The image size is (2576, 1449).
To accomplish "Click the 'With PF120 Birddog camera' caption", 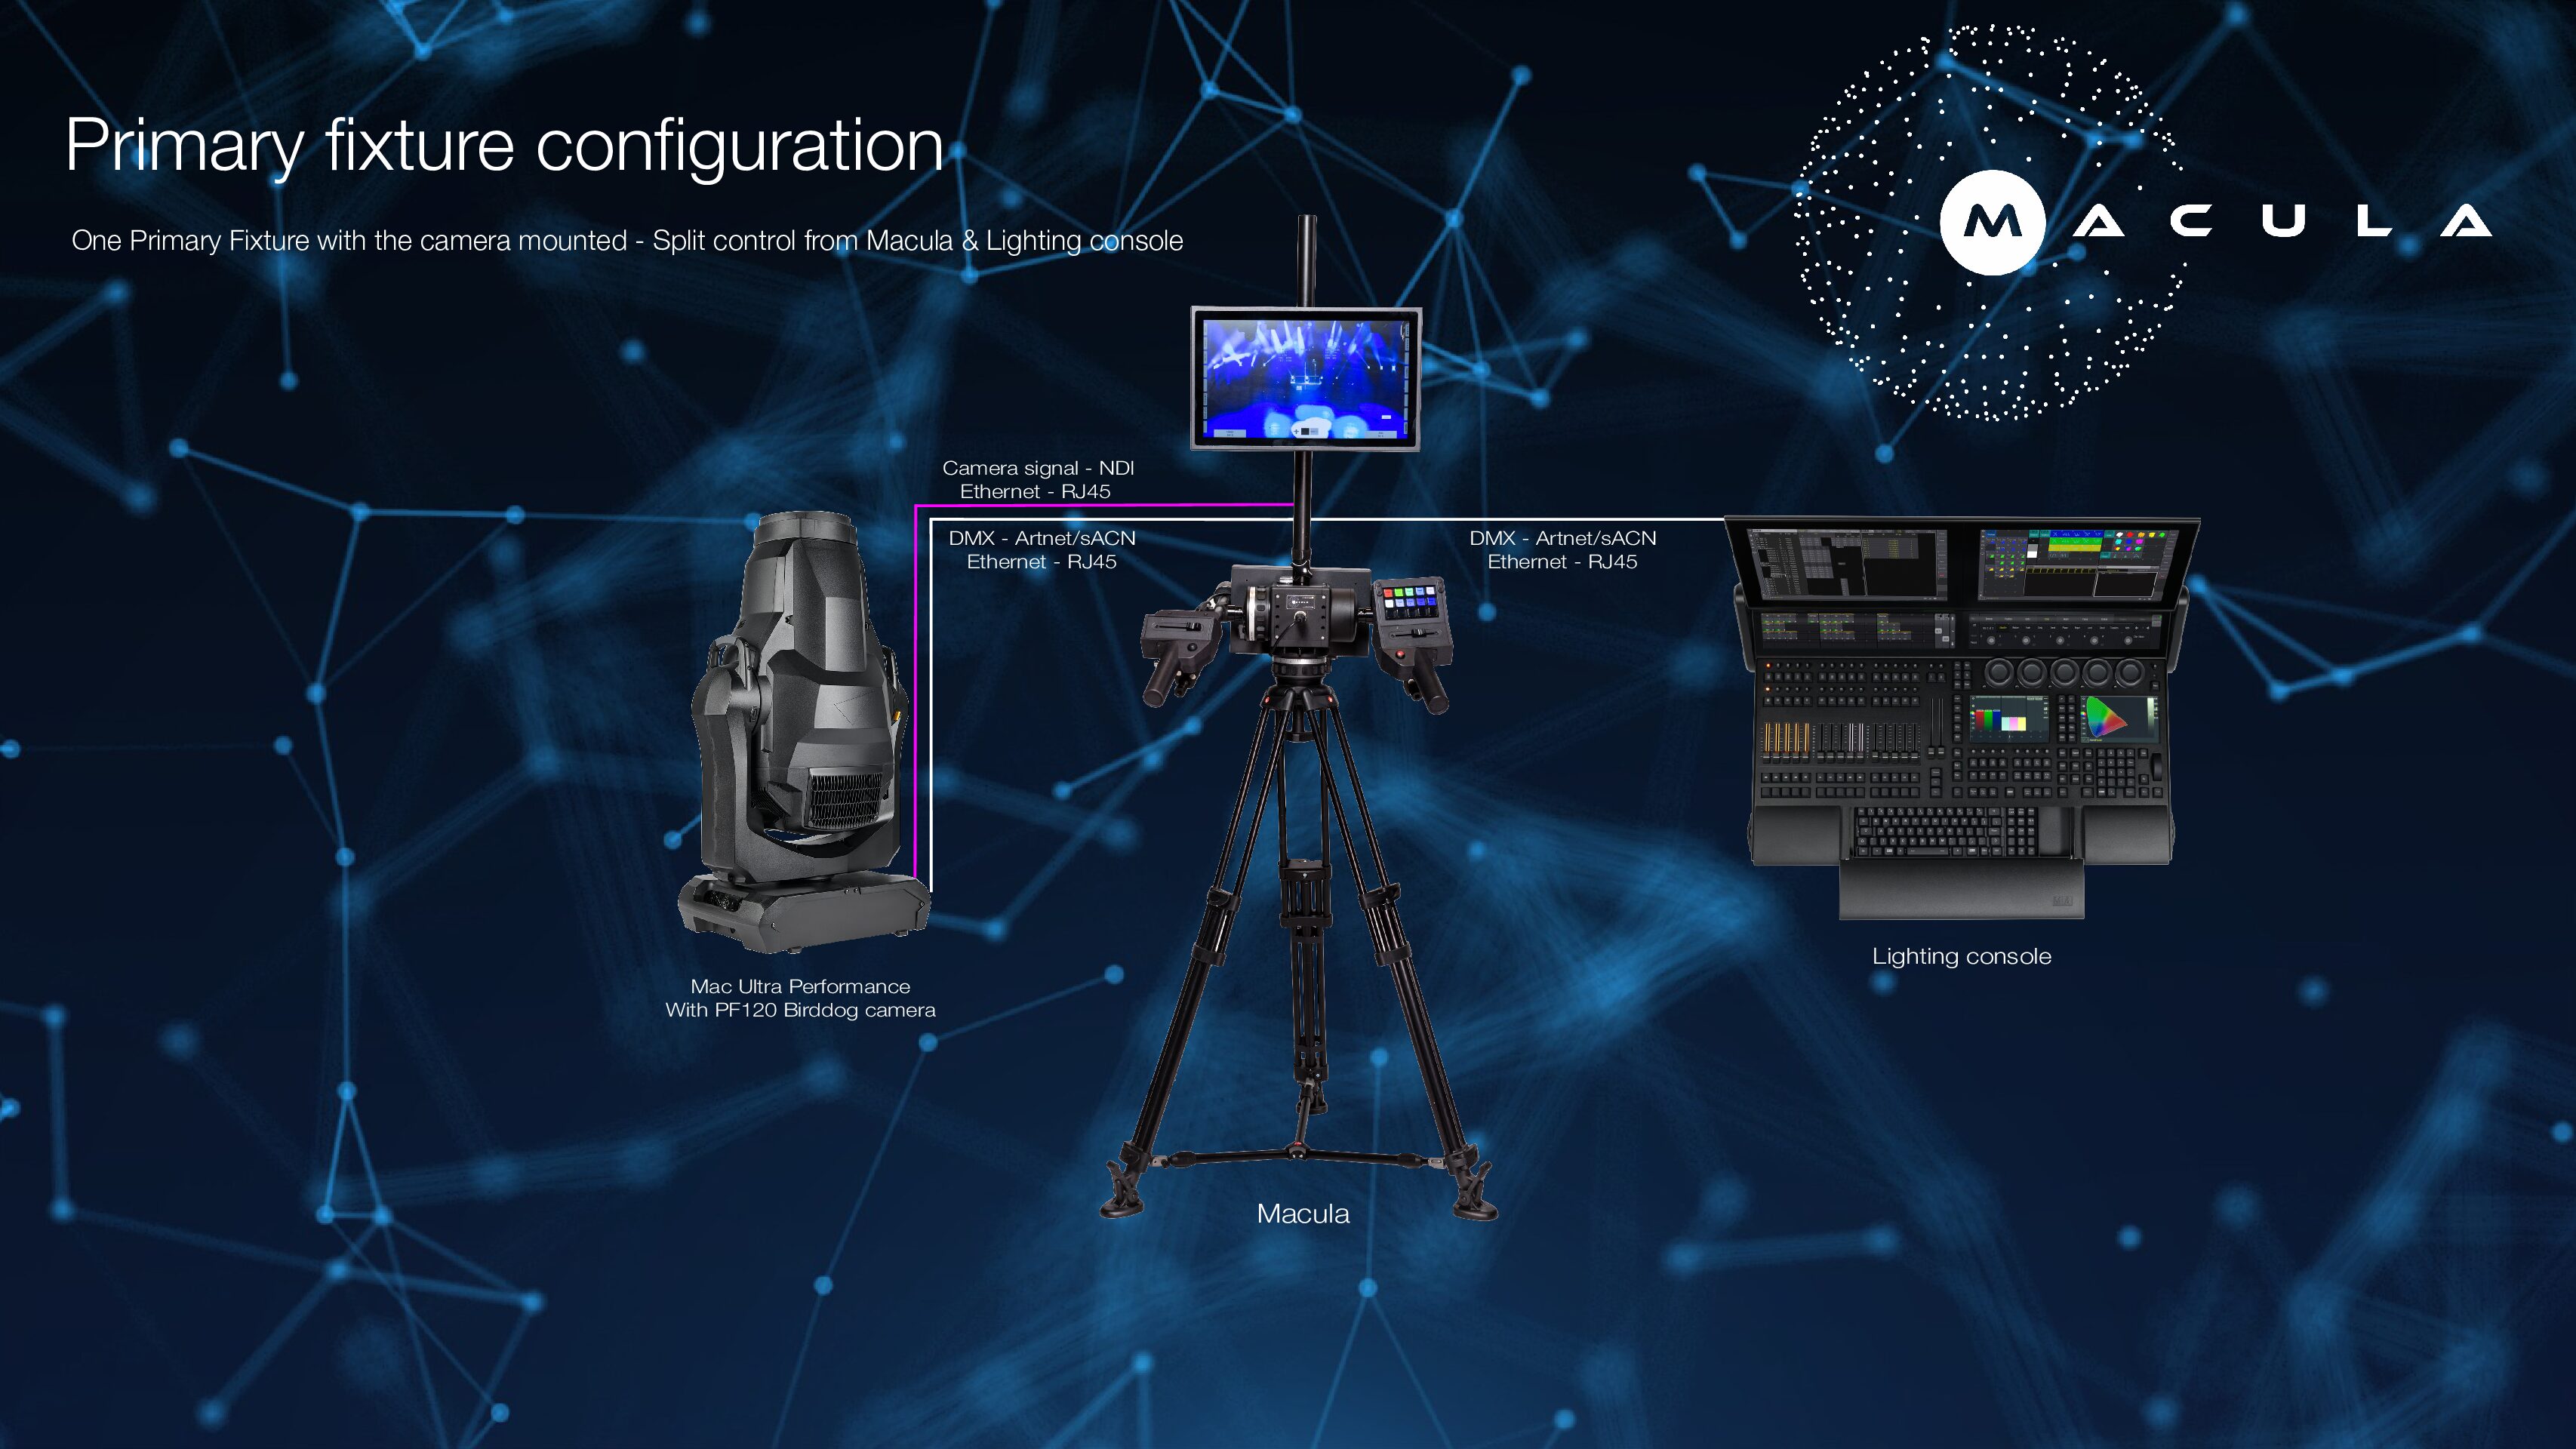I will click(800, 1010).
